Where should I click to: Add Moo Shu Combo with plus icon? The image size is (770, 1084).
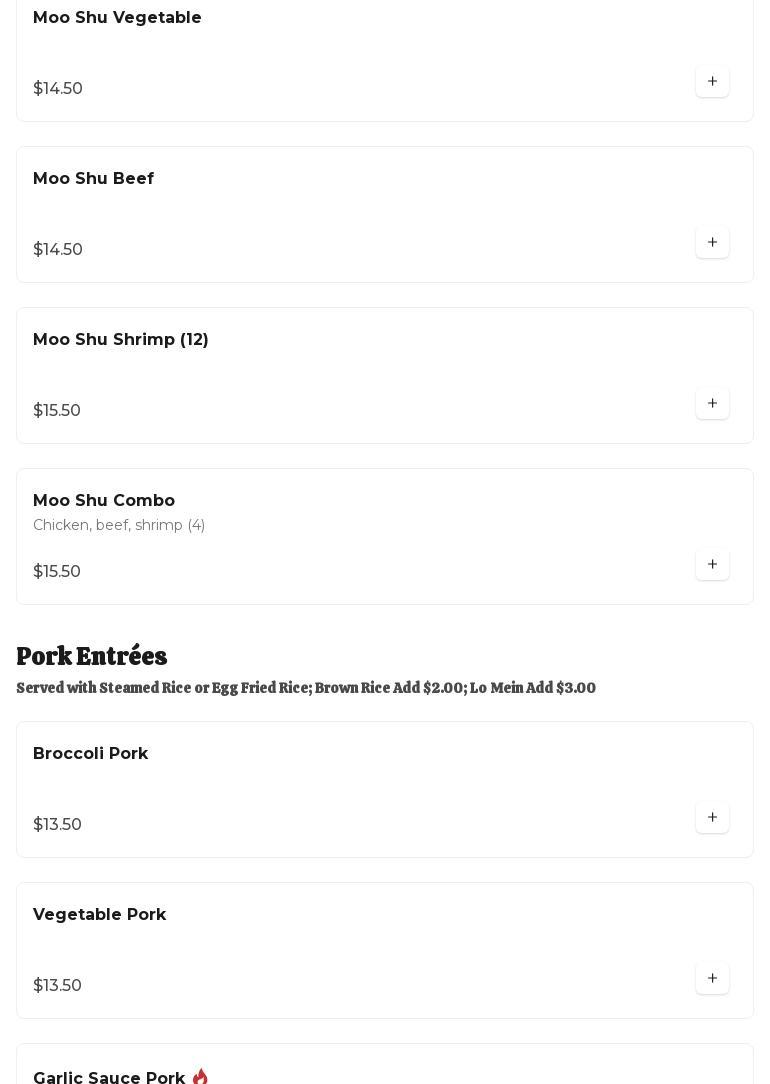(x=712, y=564)
